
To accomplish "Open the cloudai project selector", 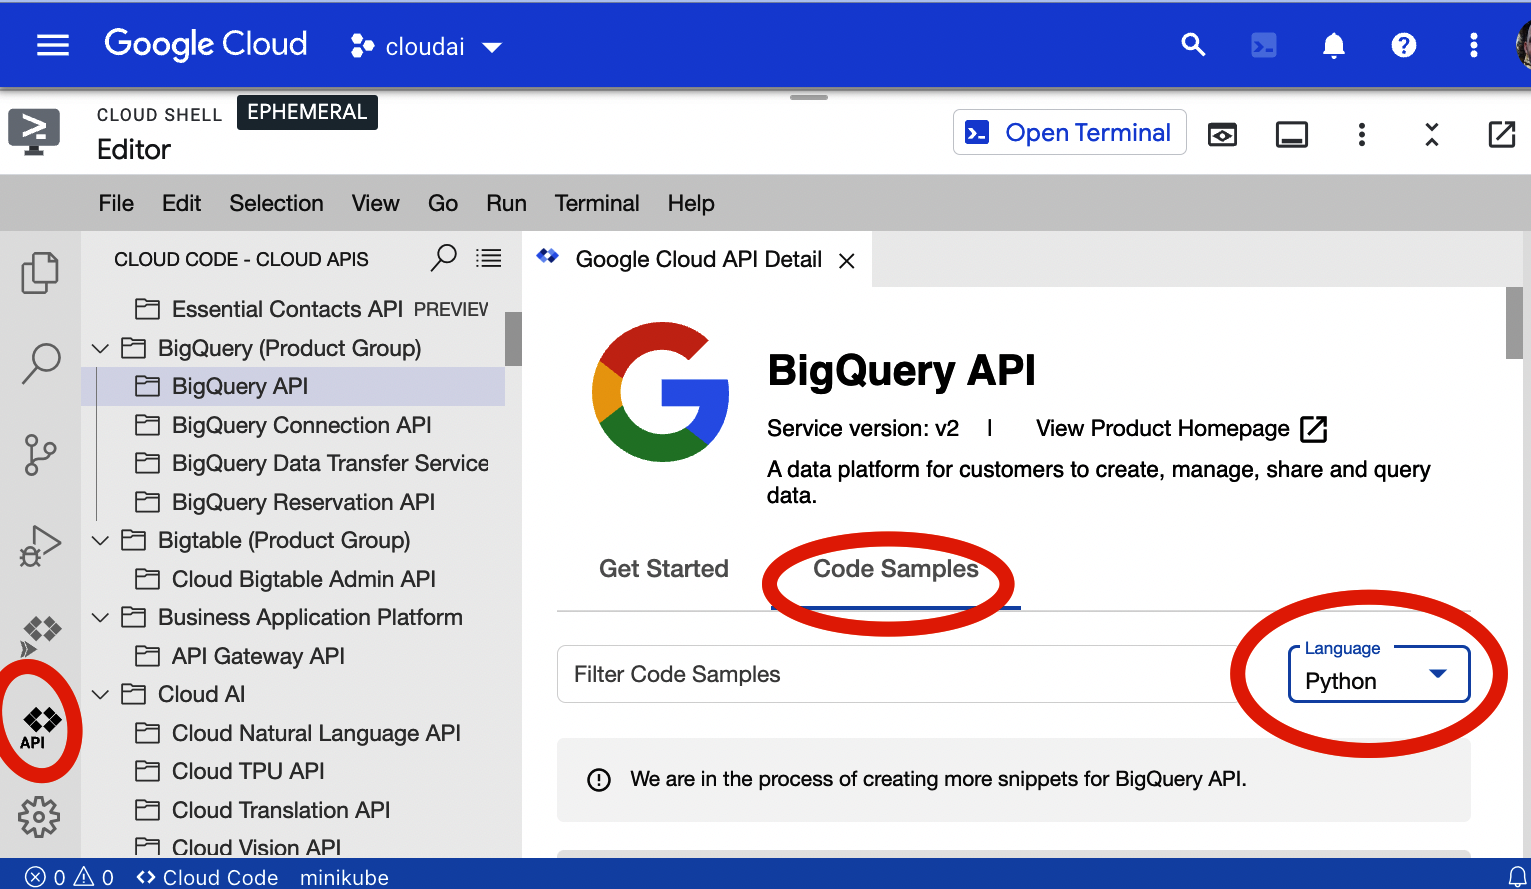I will click(x=426, y=46).
